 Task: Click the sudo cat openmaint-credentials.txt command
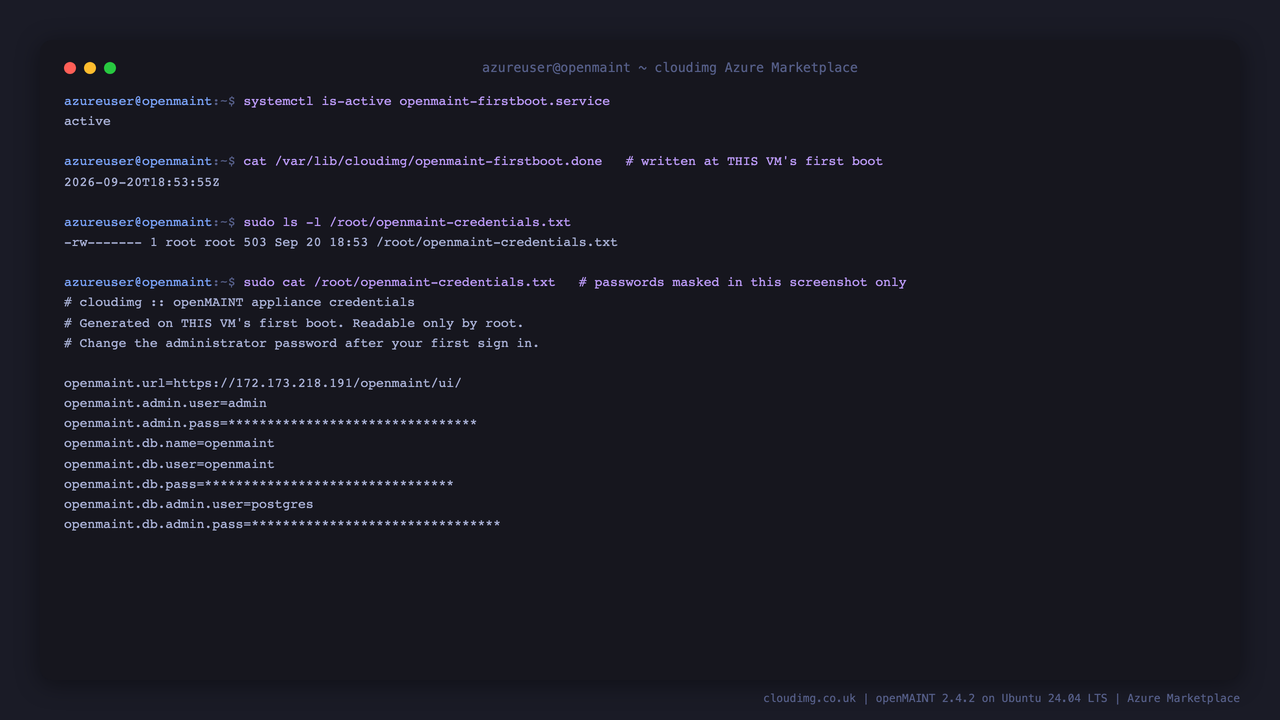[399, 282]
